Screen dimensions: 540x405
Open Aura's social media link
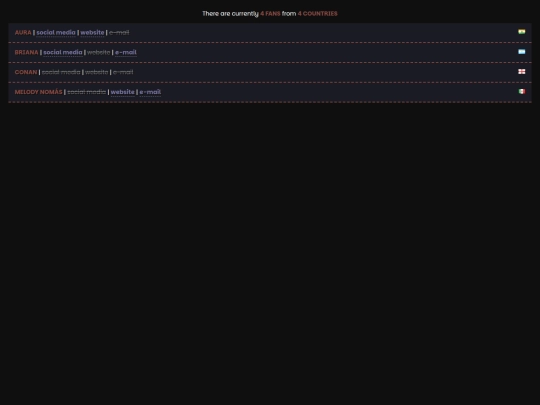(x=56, y=32)
